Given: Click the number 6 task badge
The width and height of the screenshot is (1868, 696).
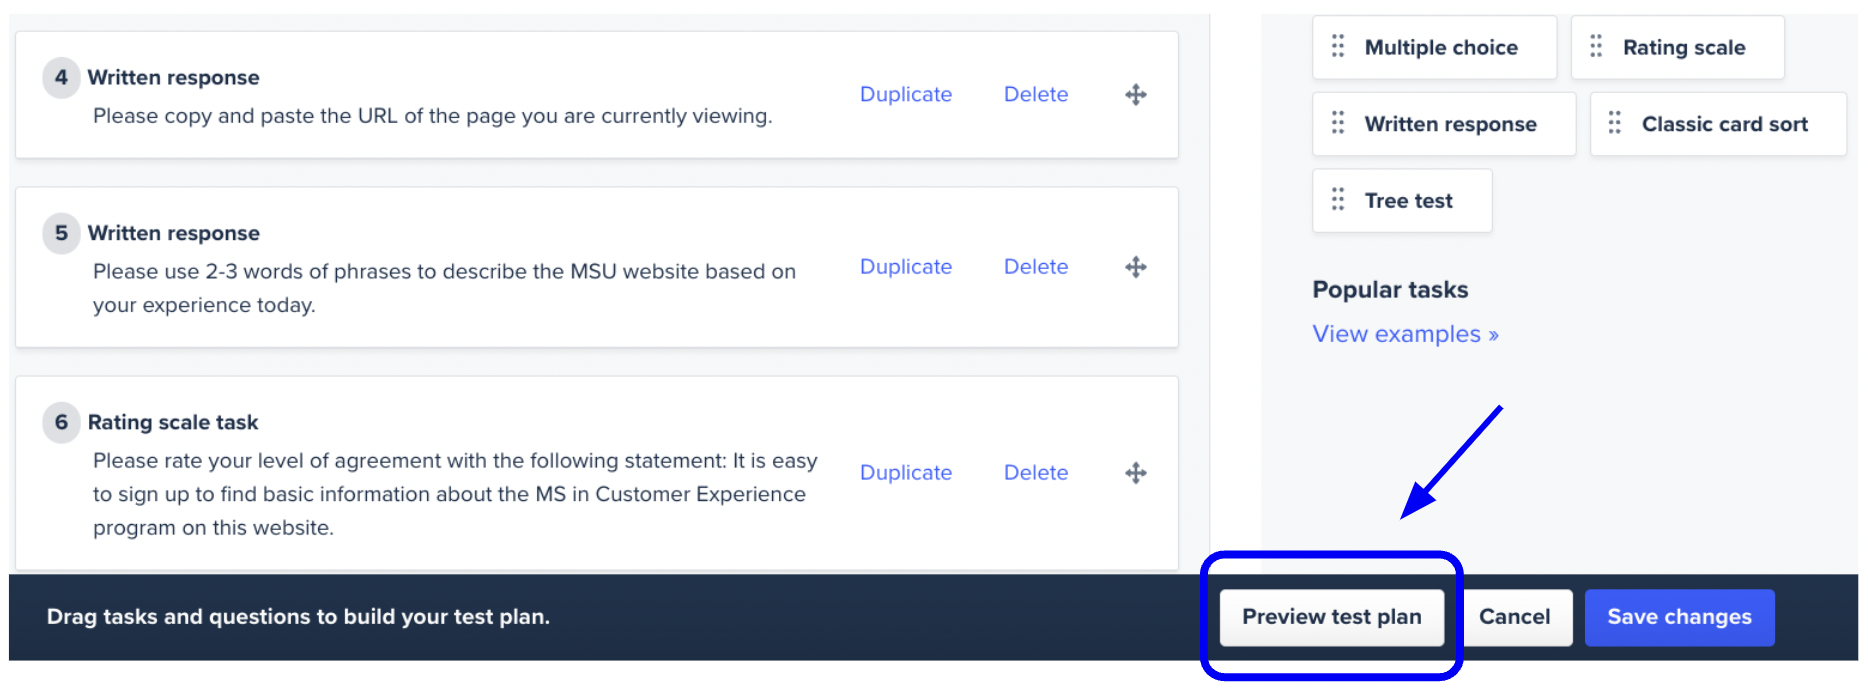Looking at the screenshot, I should 61,422.
